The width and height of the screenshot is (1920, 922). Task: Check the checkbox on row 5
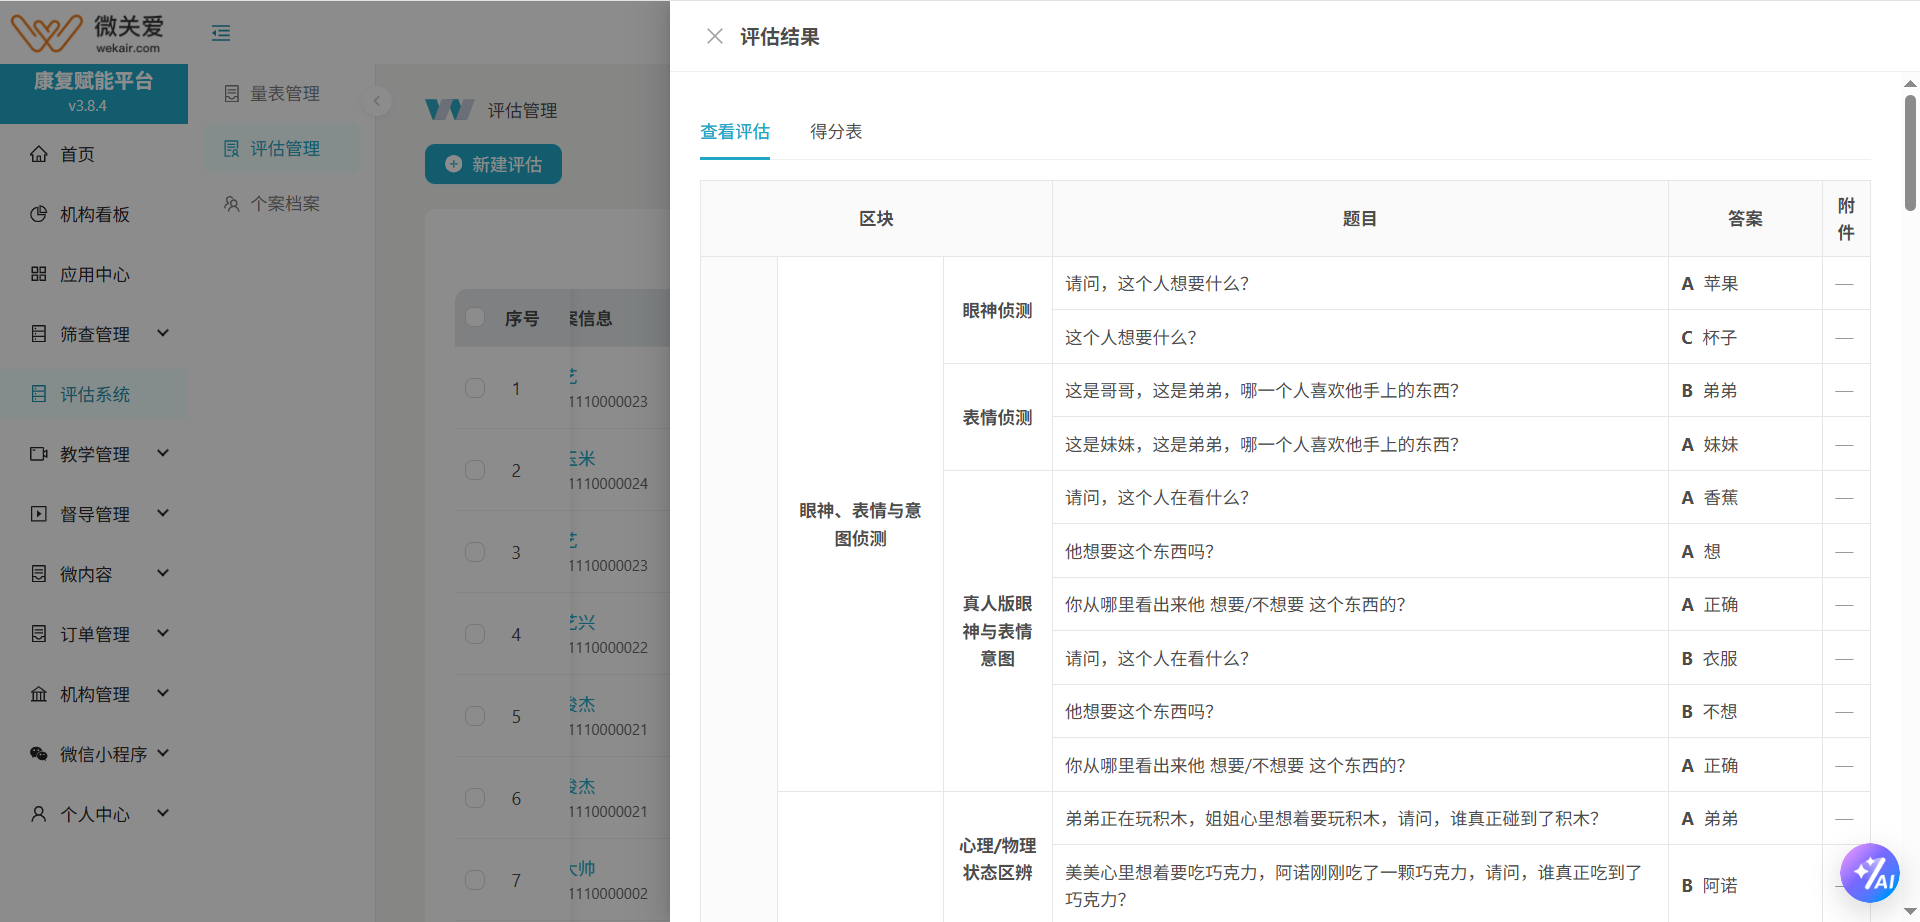pos(475,716)
